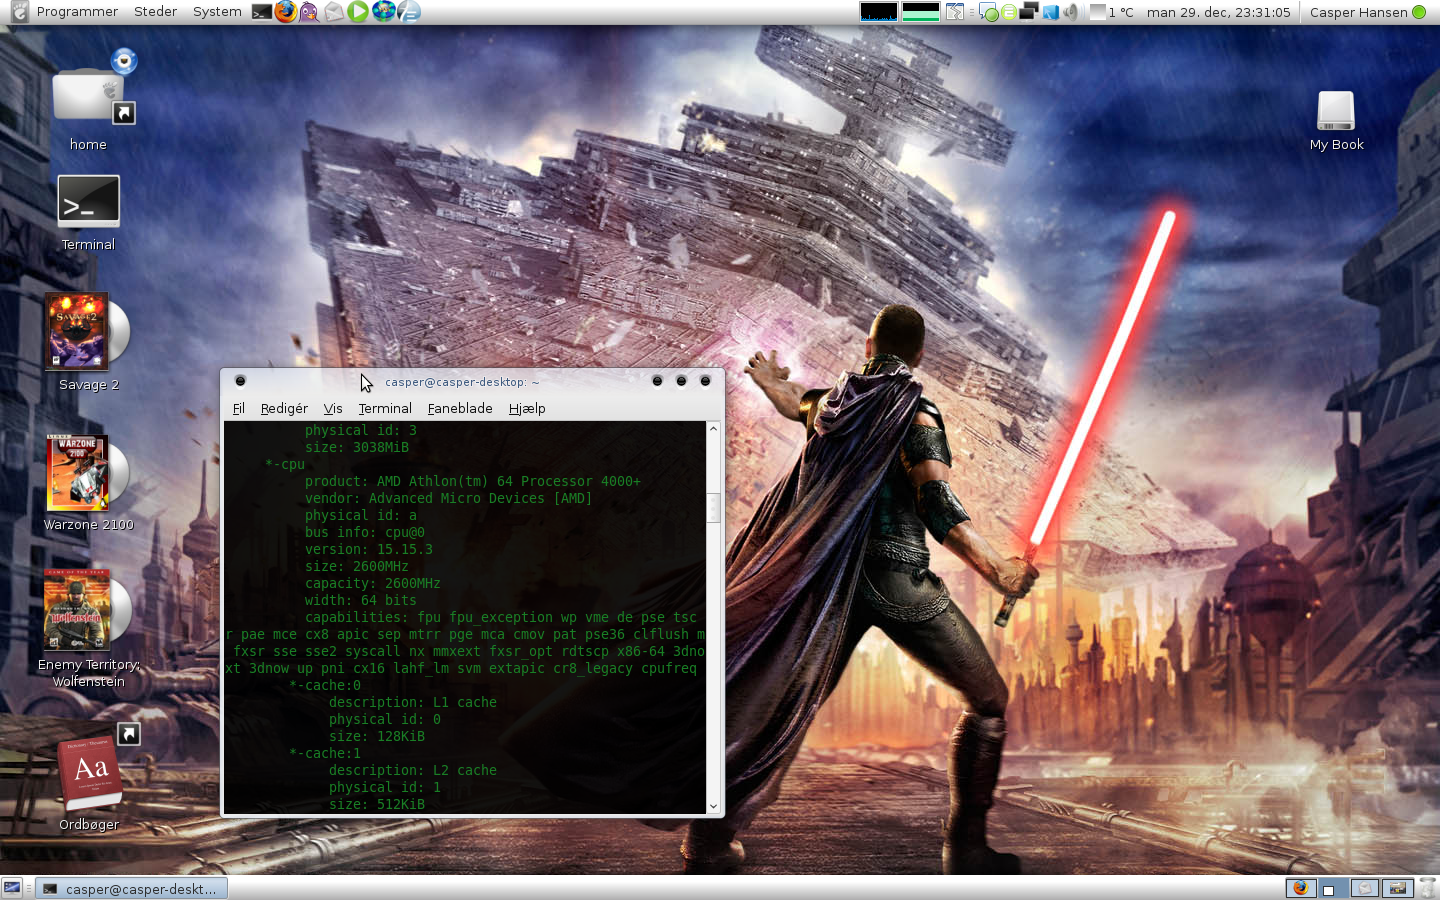Open the System menu
The image size is (1440, 900).
[217, 12]
